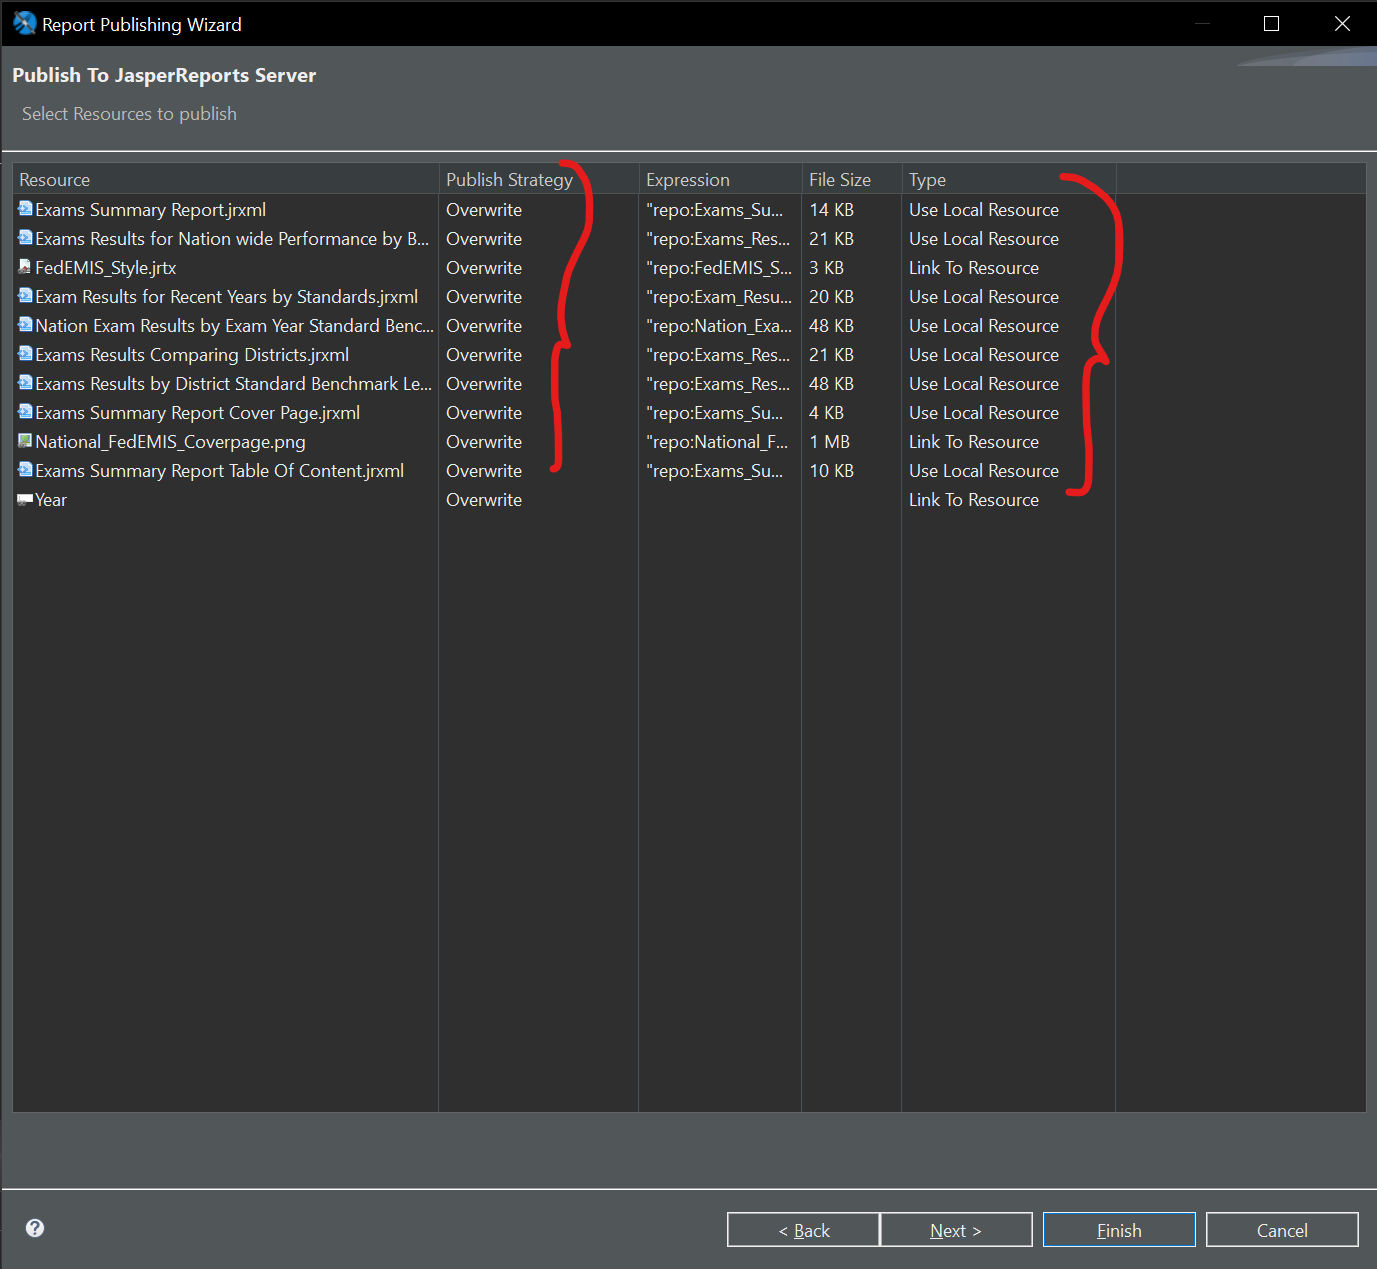Click the Year input control icon
The width and height of the screenshot is (1377, 1269).
click(x=25, y=499)
